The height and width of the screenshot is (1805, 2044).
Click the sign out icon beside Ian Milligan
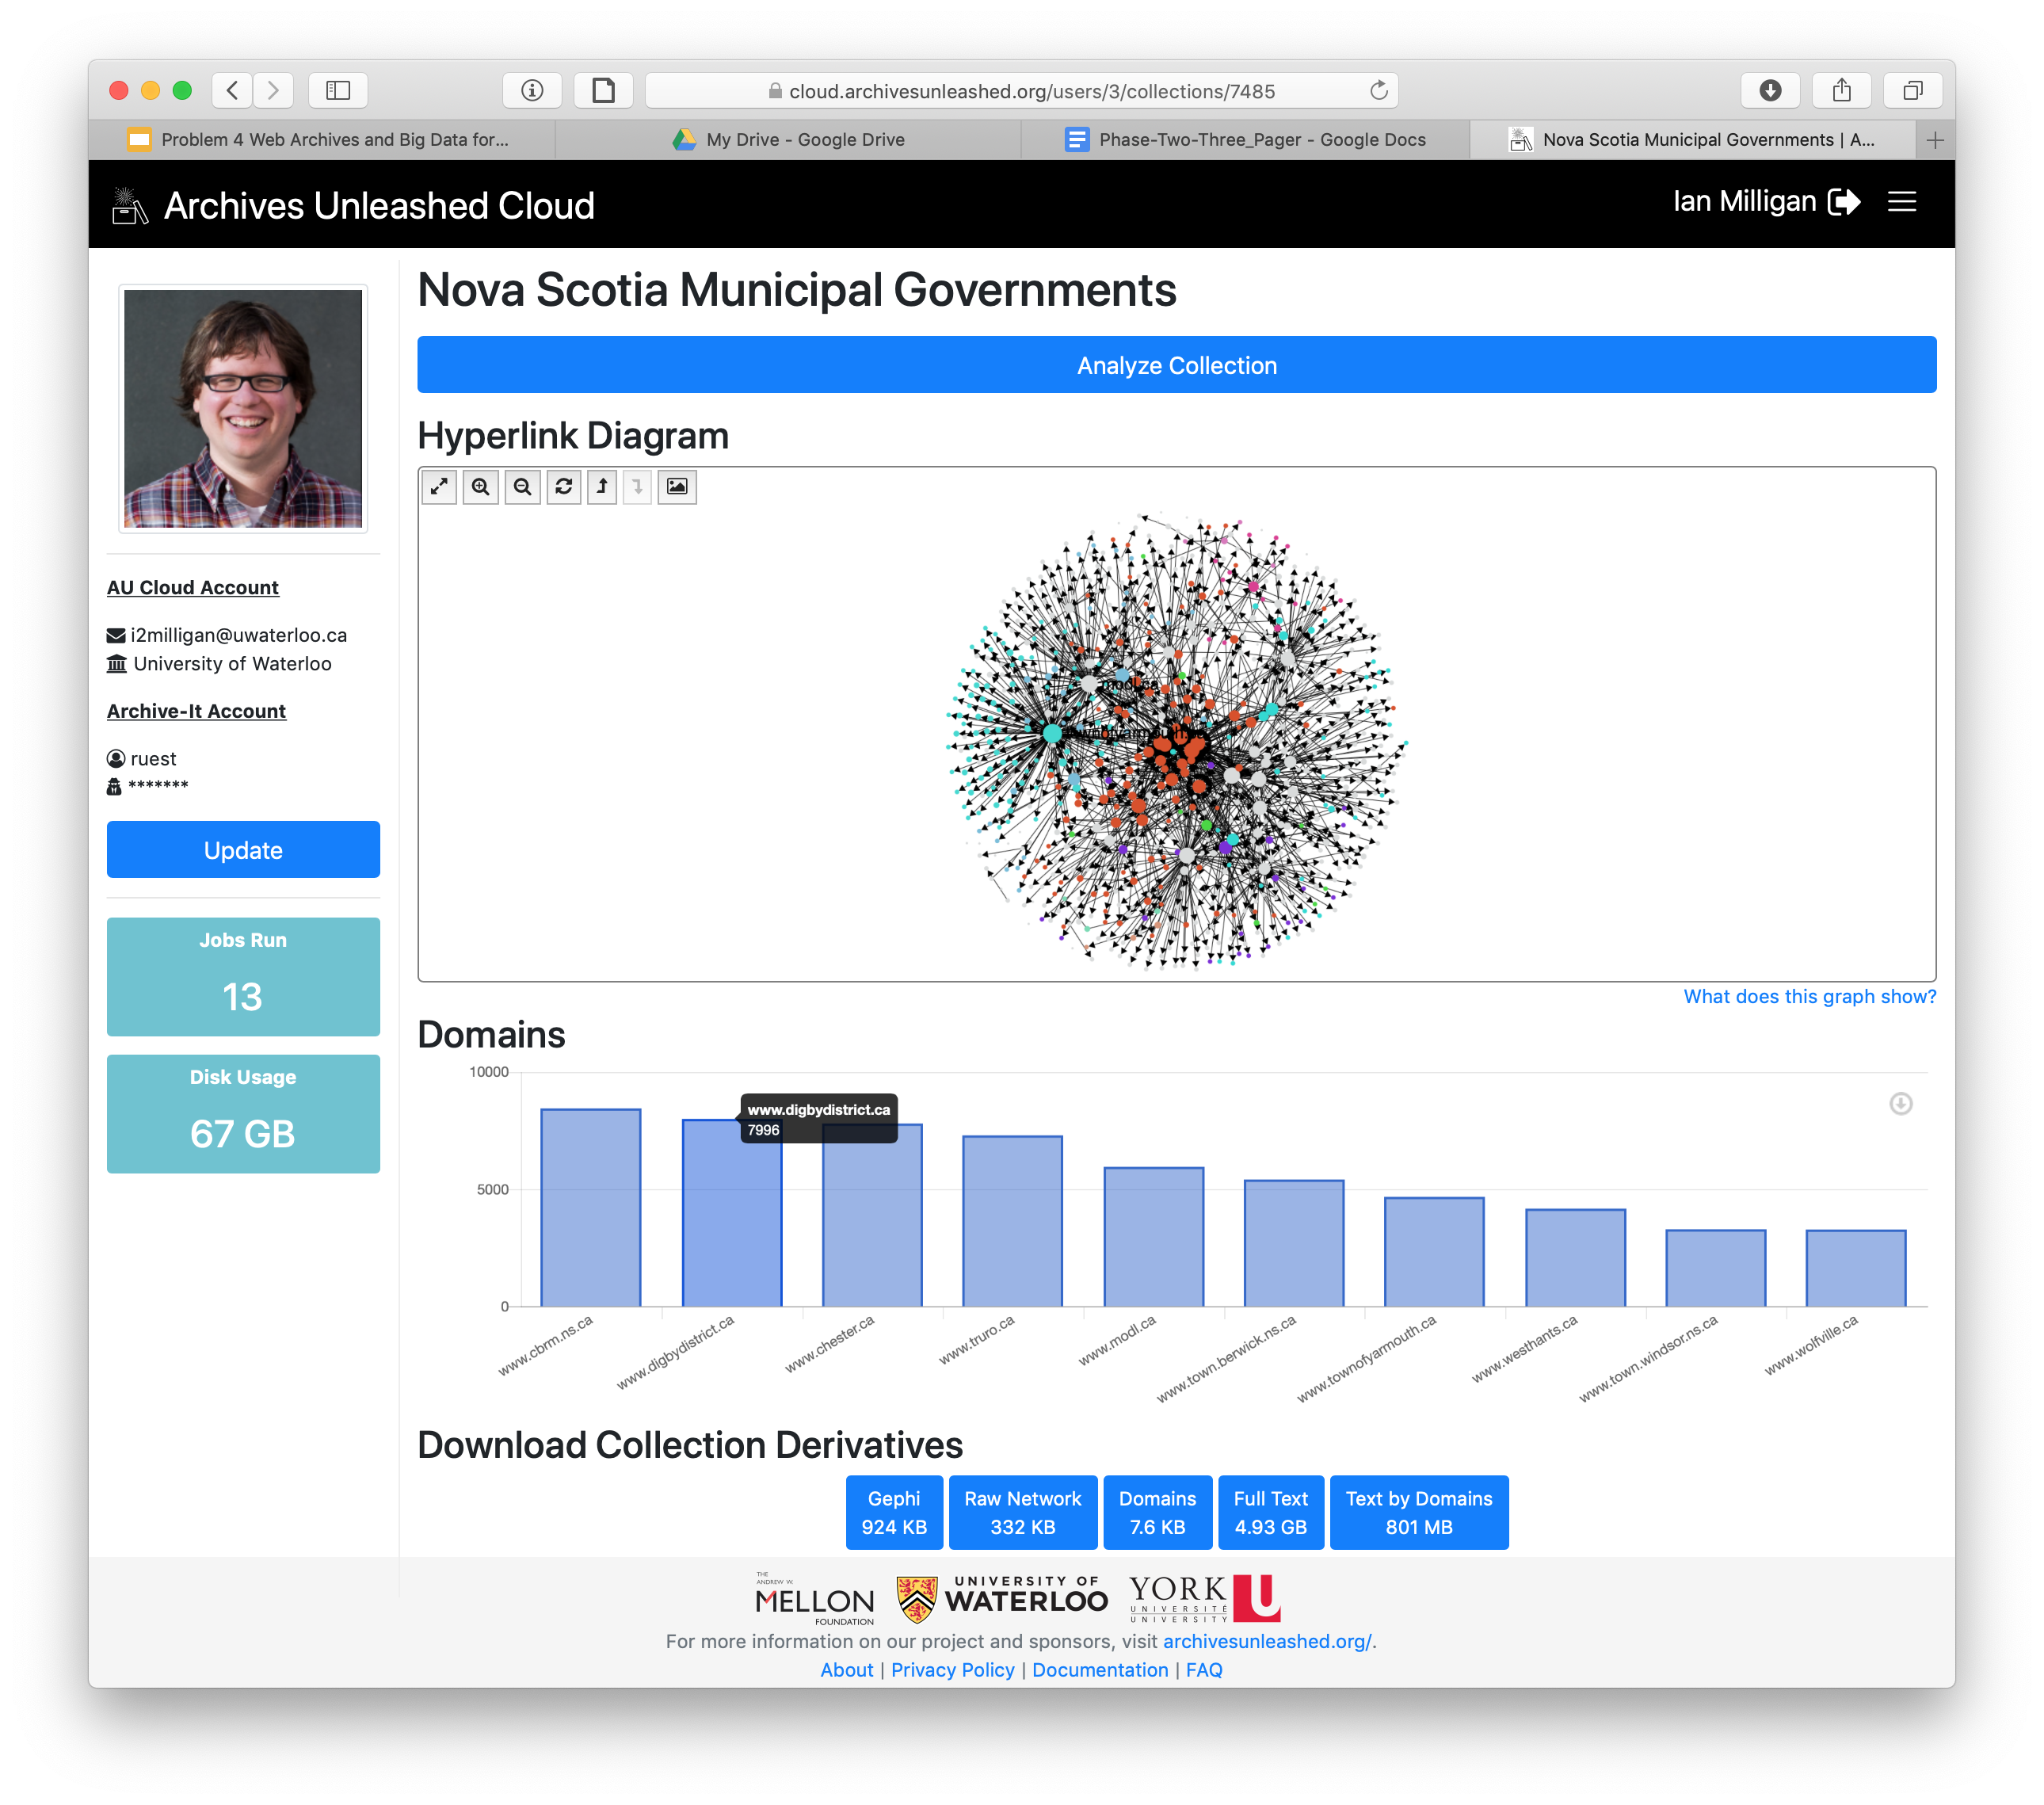1844,202
